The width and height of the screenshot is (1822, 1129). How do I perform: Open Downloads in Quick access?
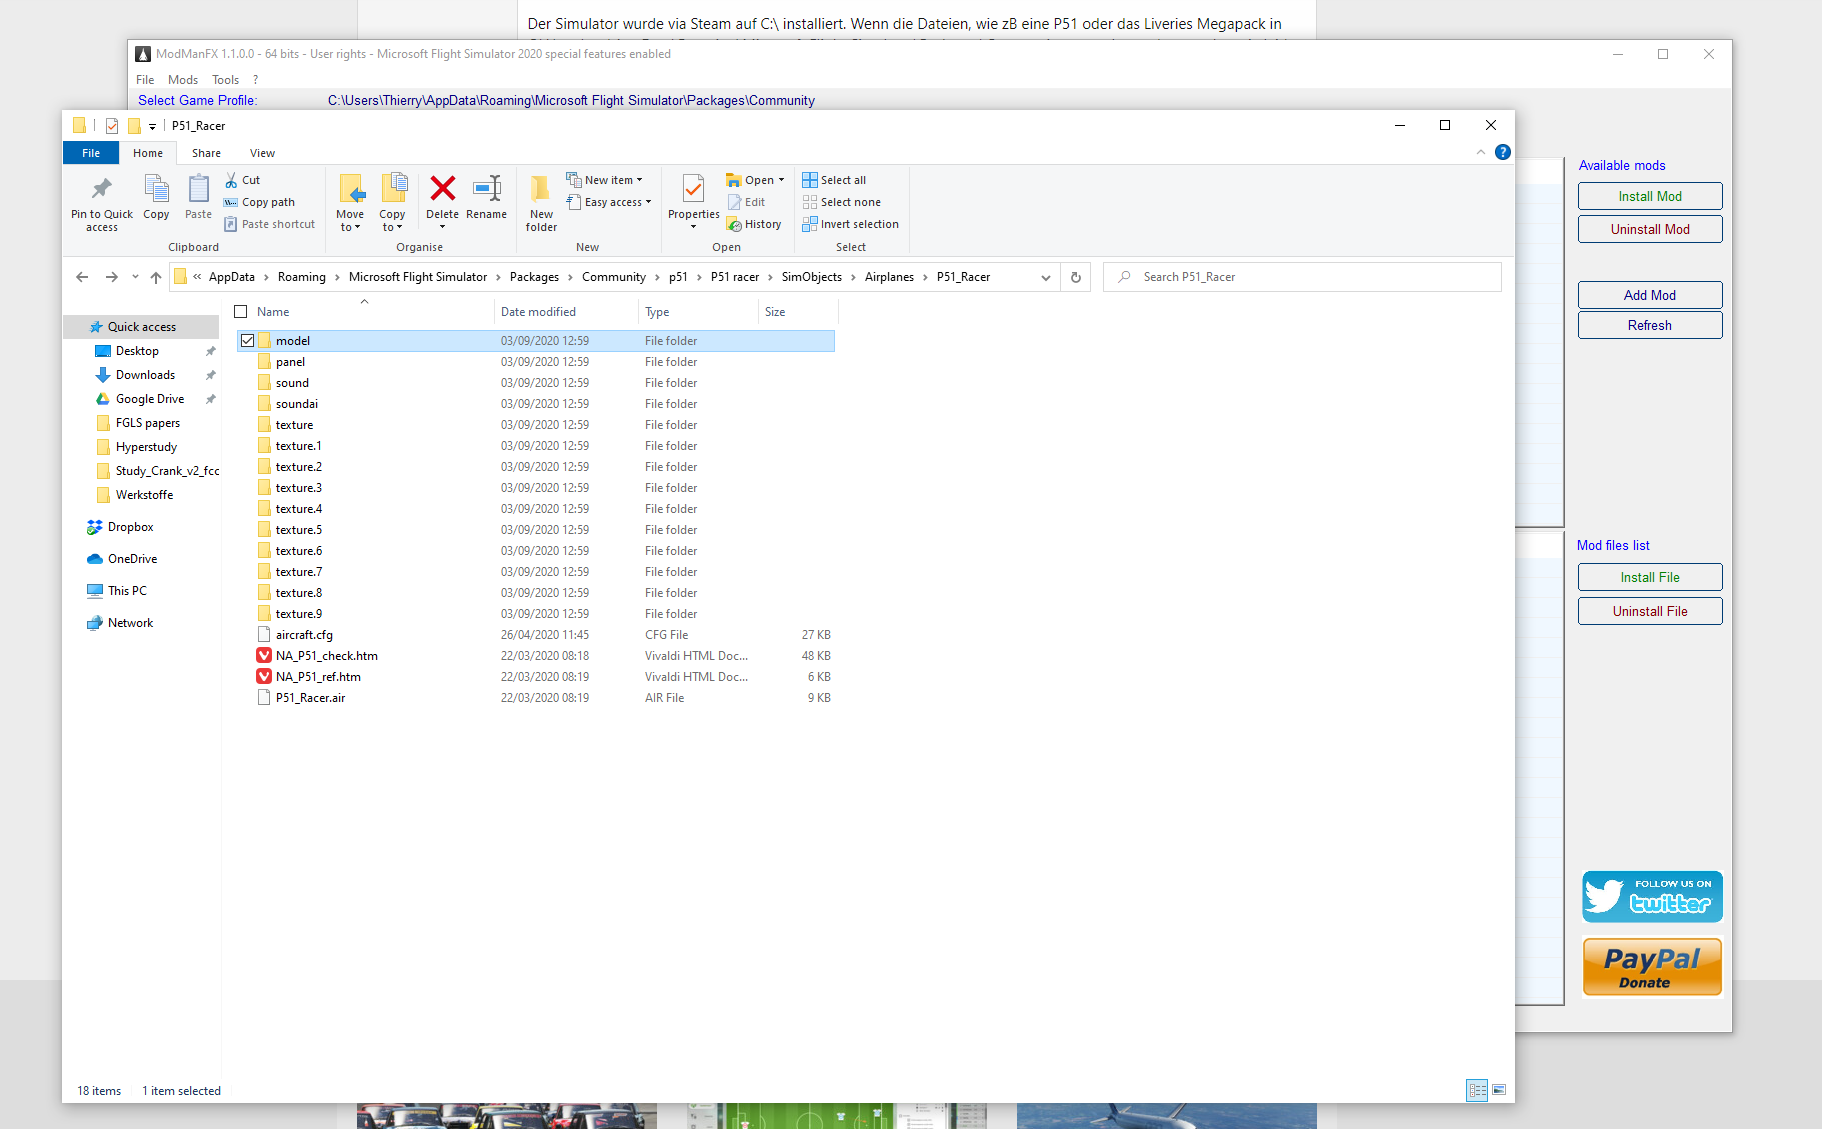tap(145, 375)
